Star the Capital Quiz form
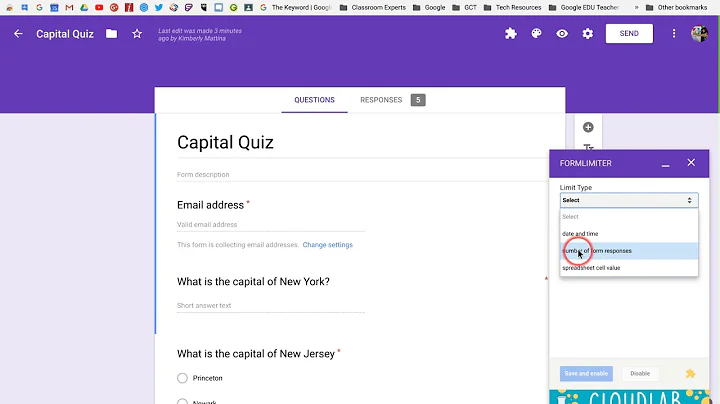The image size is (720, 404). (137, 34)
